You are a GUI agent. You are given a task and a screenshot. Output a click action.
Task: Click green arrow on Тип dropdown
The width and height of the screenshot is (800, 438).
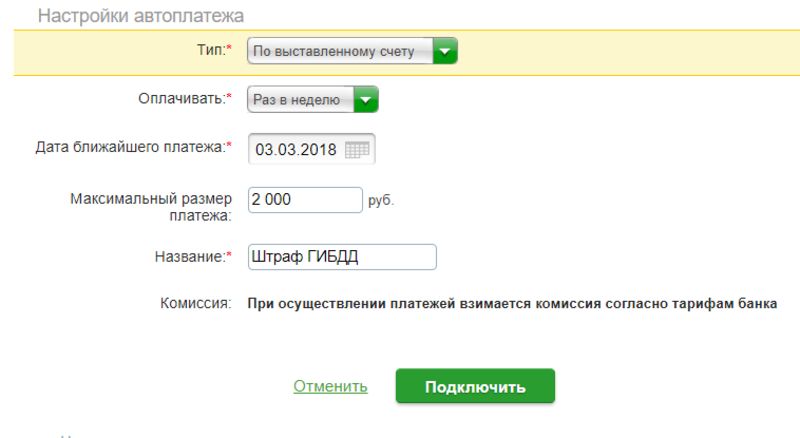pos(445,51)
